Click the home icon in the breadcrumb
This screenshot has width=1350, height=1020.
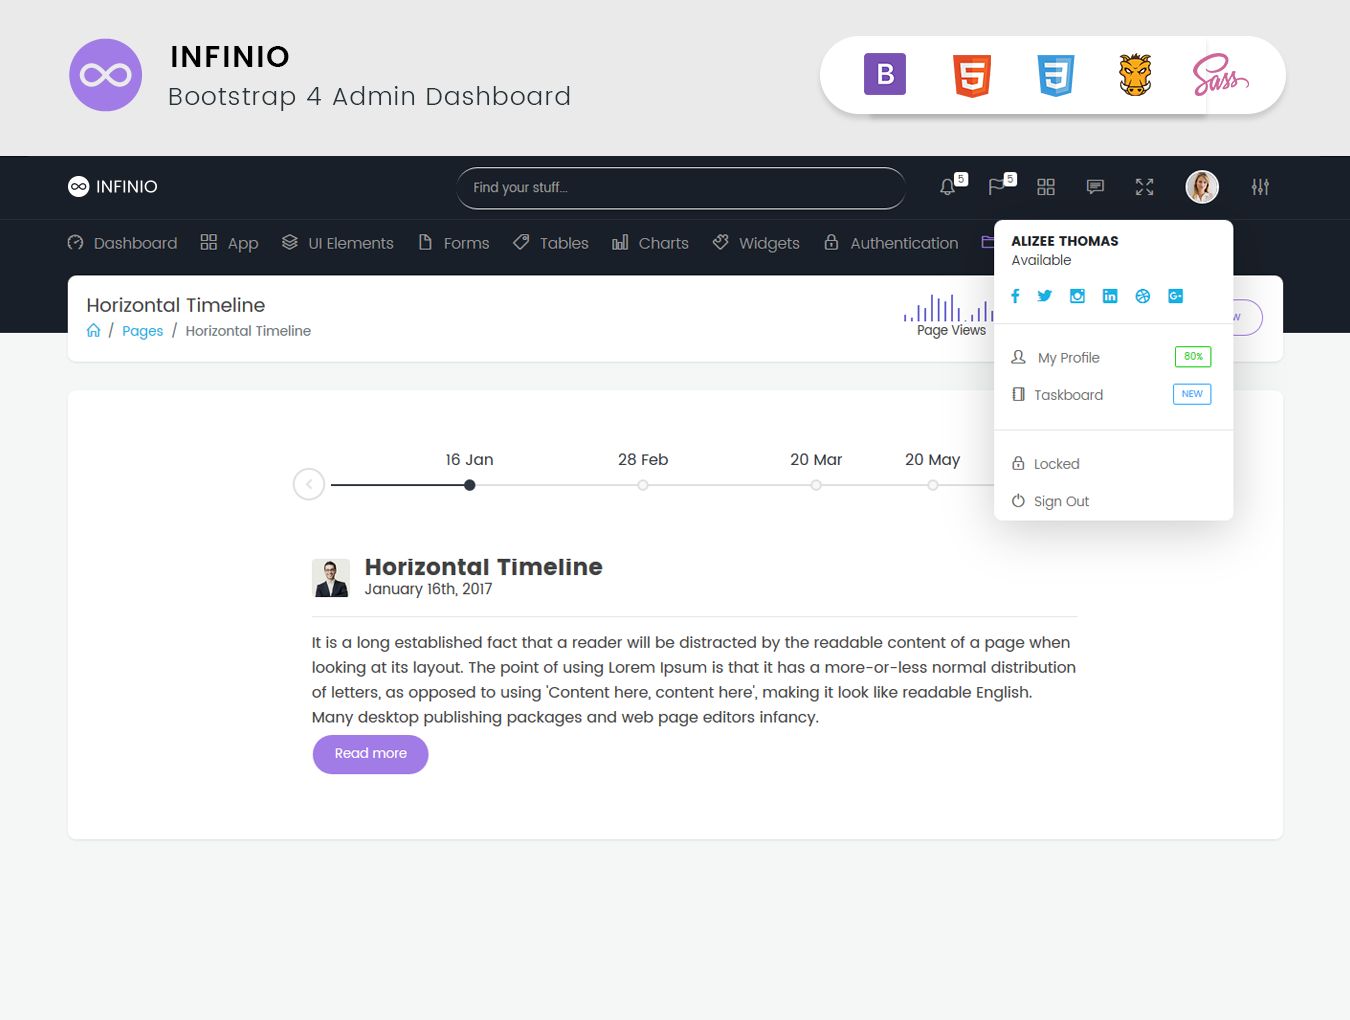pos(93,330)
